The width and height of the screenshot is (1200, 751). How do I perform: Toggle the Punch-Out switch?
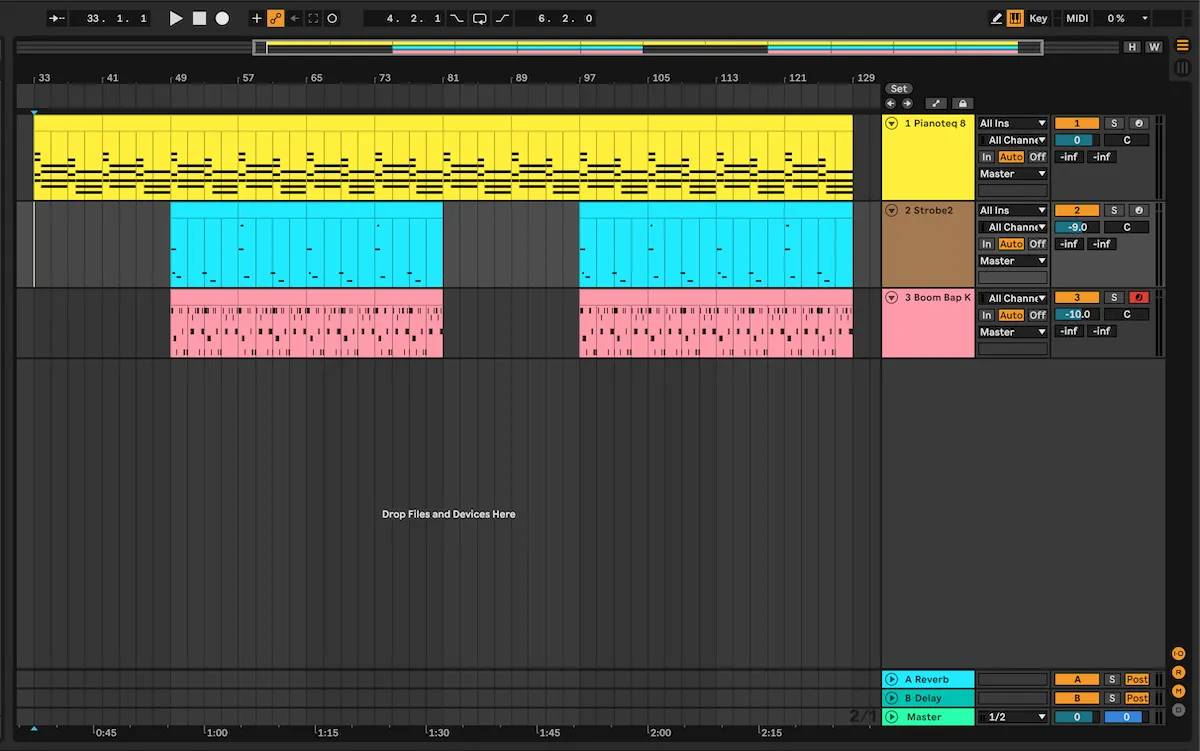502,18
